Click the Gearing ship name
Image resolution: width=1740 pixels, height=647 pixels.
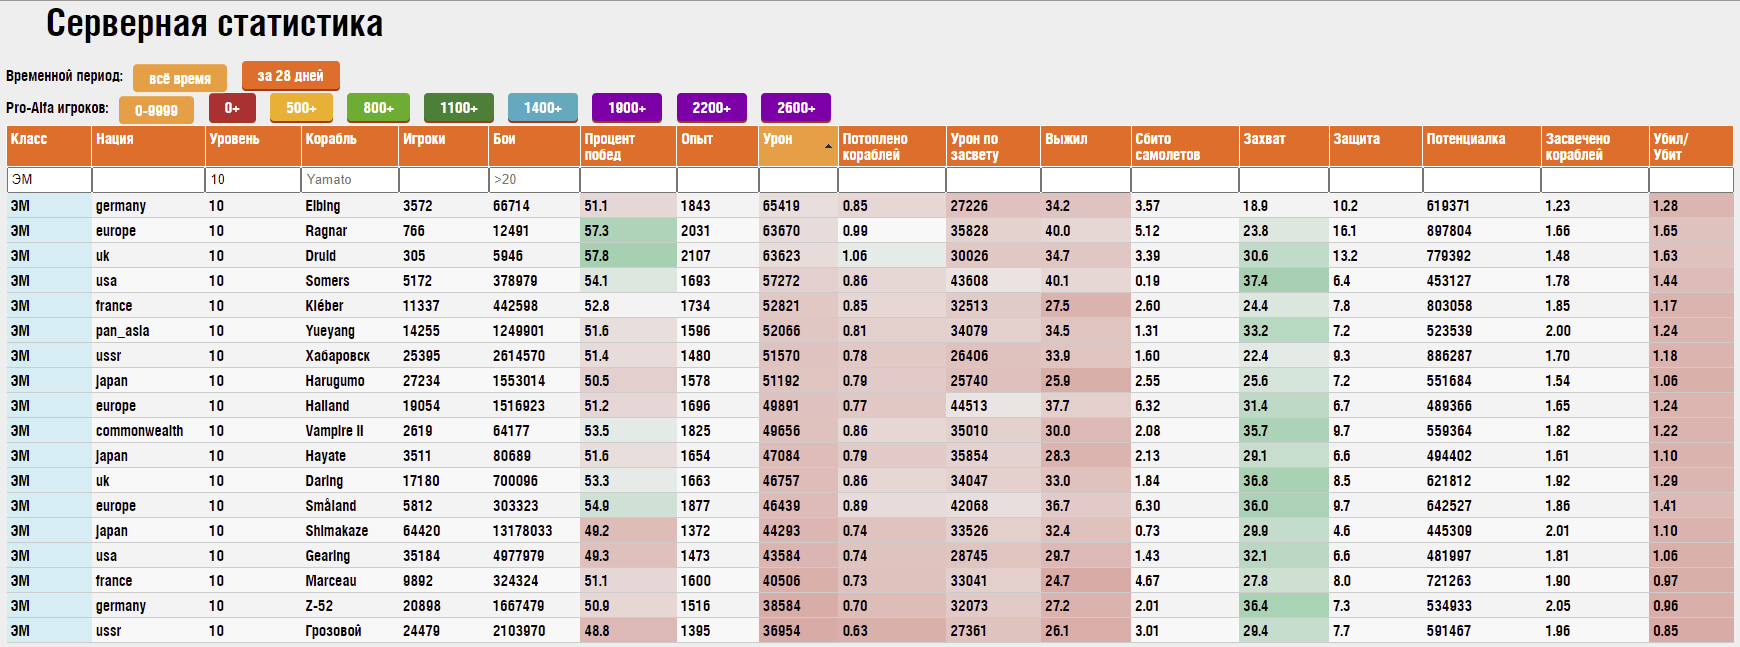coord(328,556)
